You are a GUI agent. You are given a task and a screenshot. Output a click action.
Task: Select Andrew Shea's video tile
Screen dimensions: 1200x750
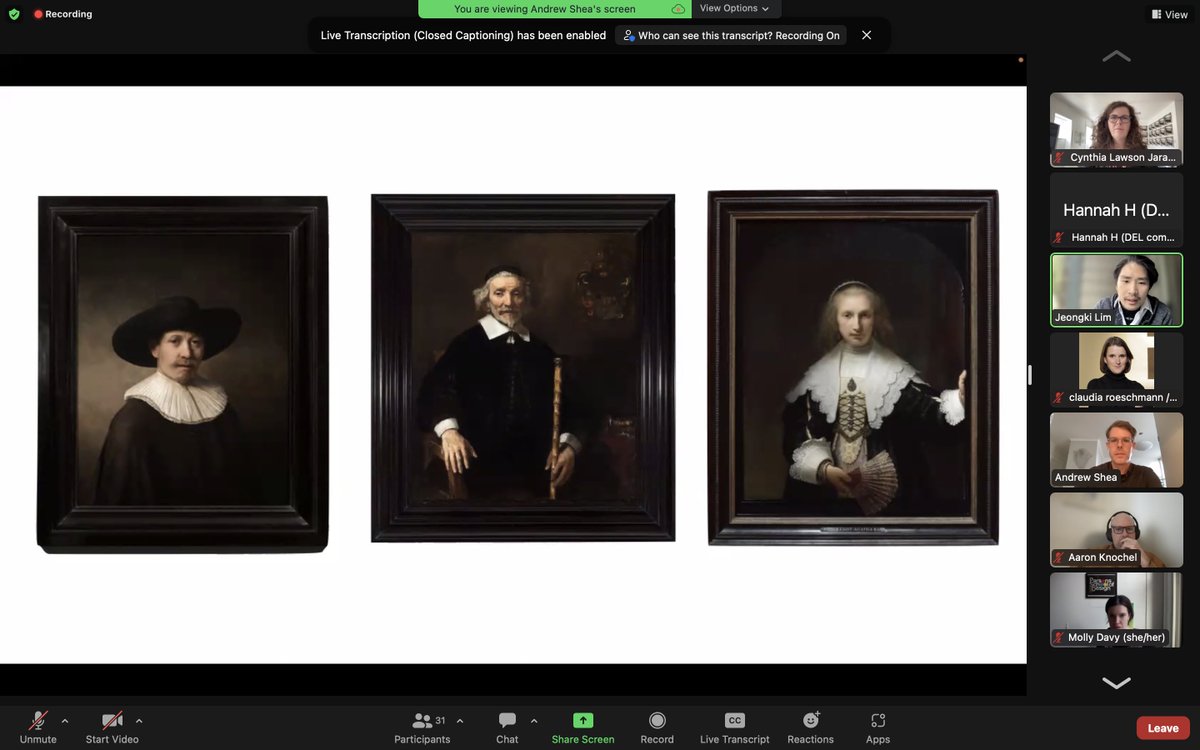click(1116, 450)
